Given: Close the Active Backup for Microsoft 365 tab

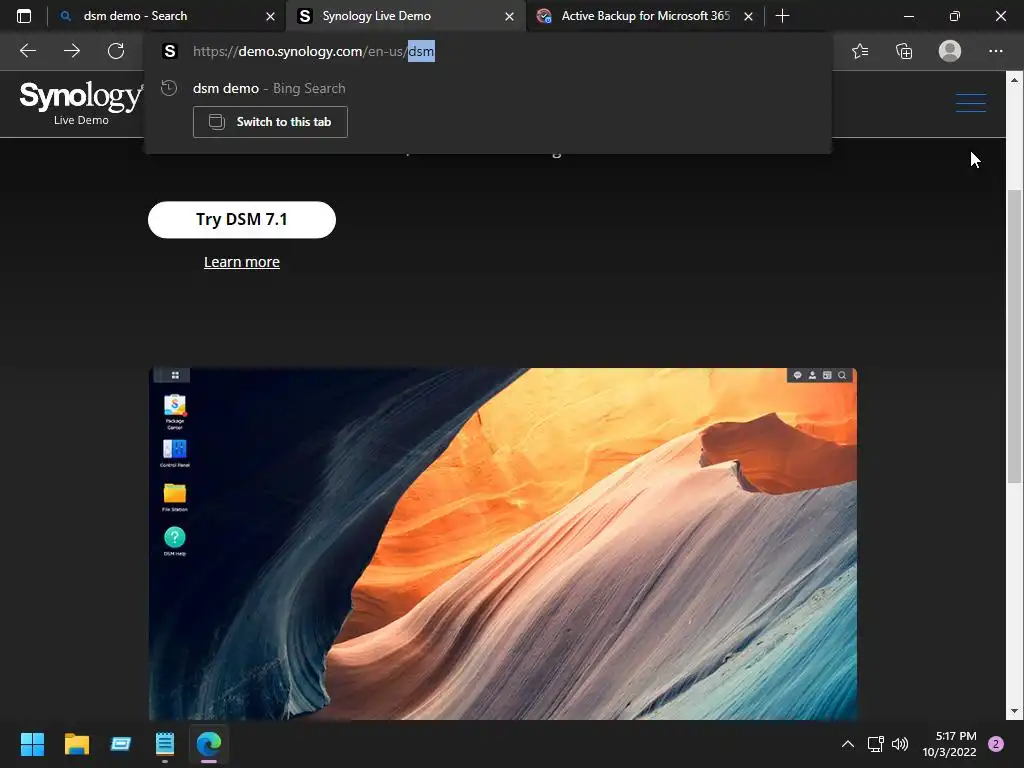Looking at the screenshot, I should (748, 16).
